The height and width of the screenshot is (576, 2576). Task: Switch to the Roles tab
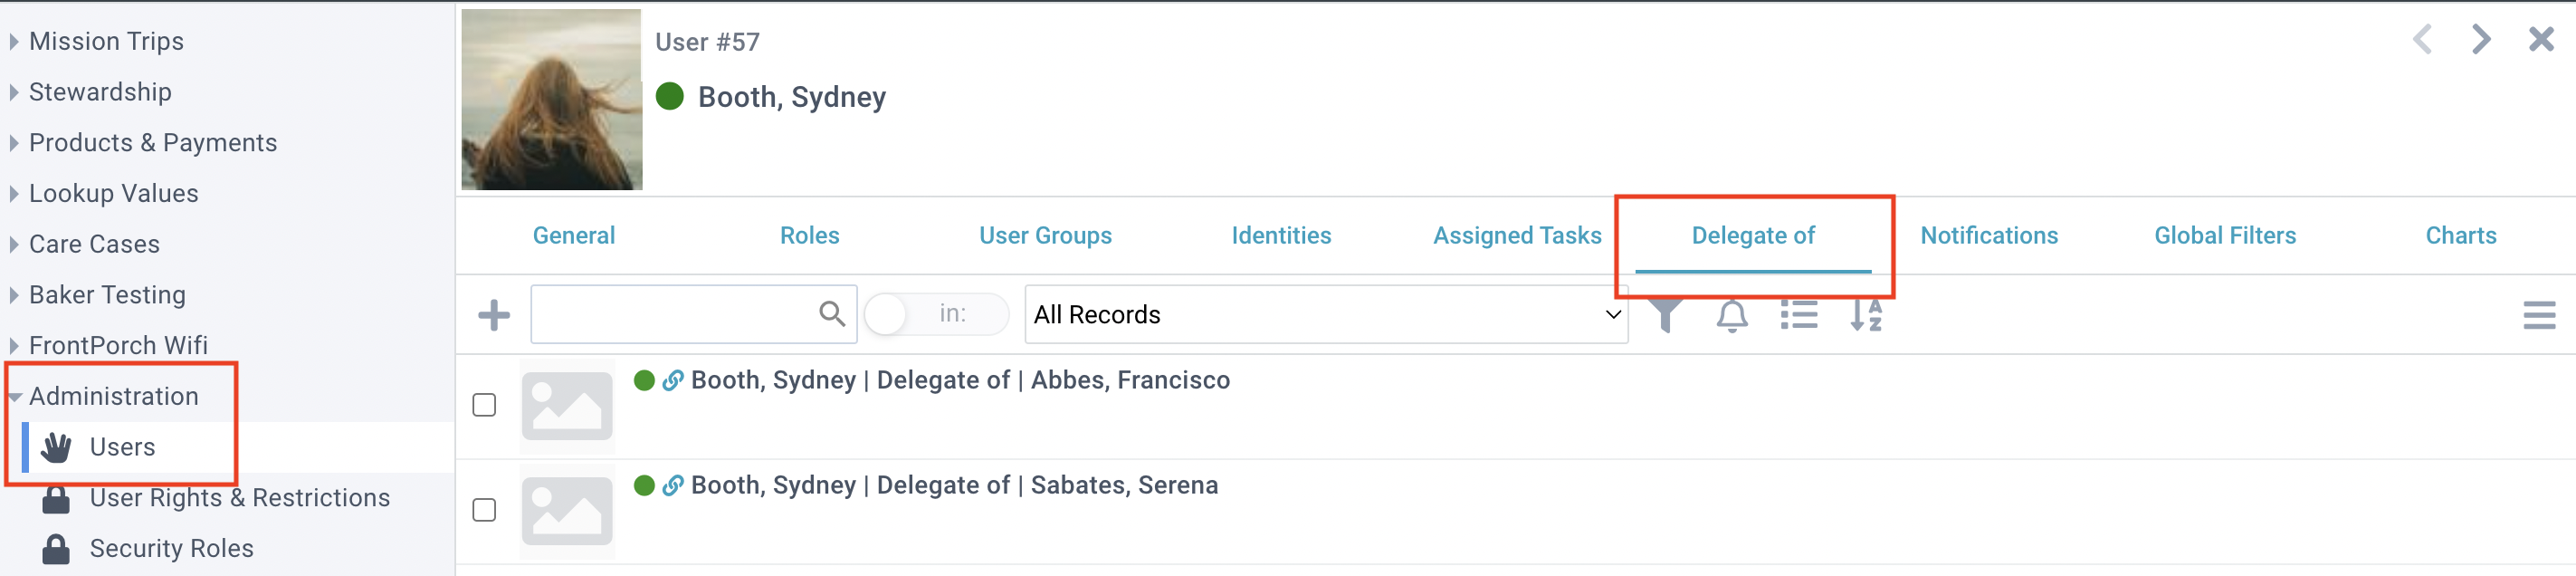[x=809, y=236]
